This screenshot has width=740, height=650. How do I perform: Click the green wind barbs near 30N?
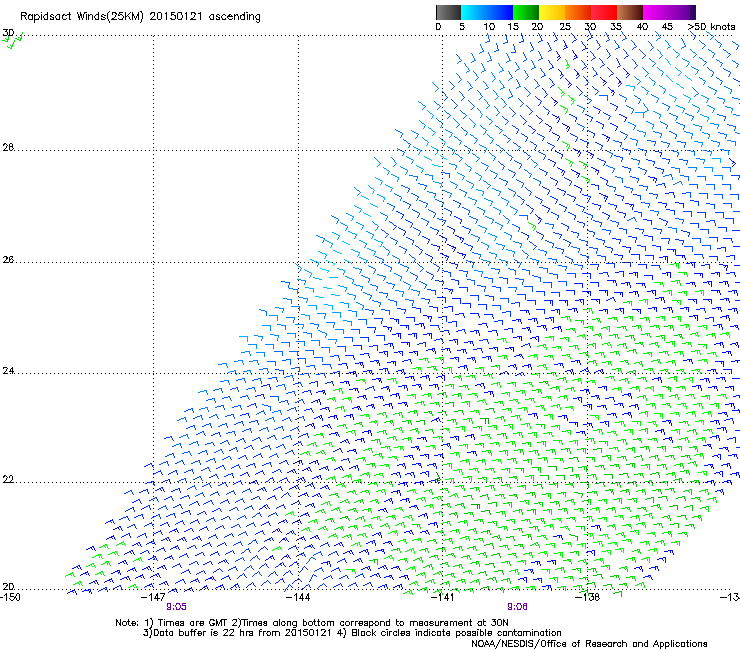point(13,41)
